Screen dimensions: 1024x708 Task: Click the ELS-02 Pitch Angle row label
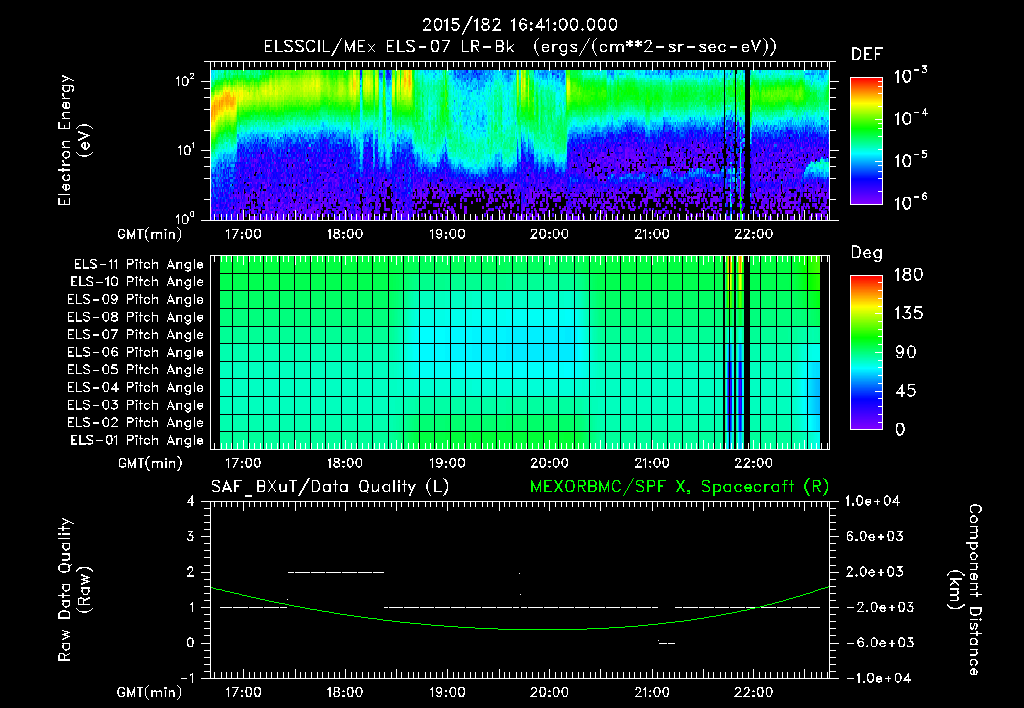(x=135, y=423)
